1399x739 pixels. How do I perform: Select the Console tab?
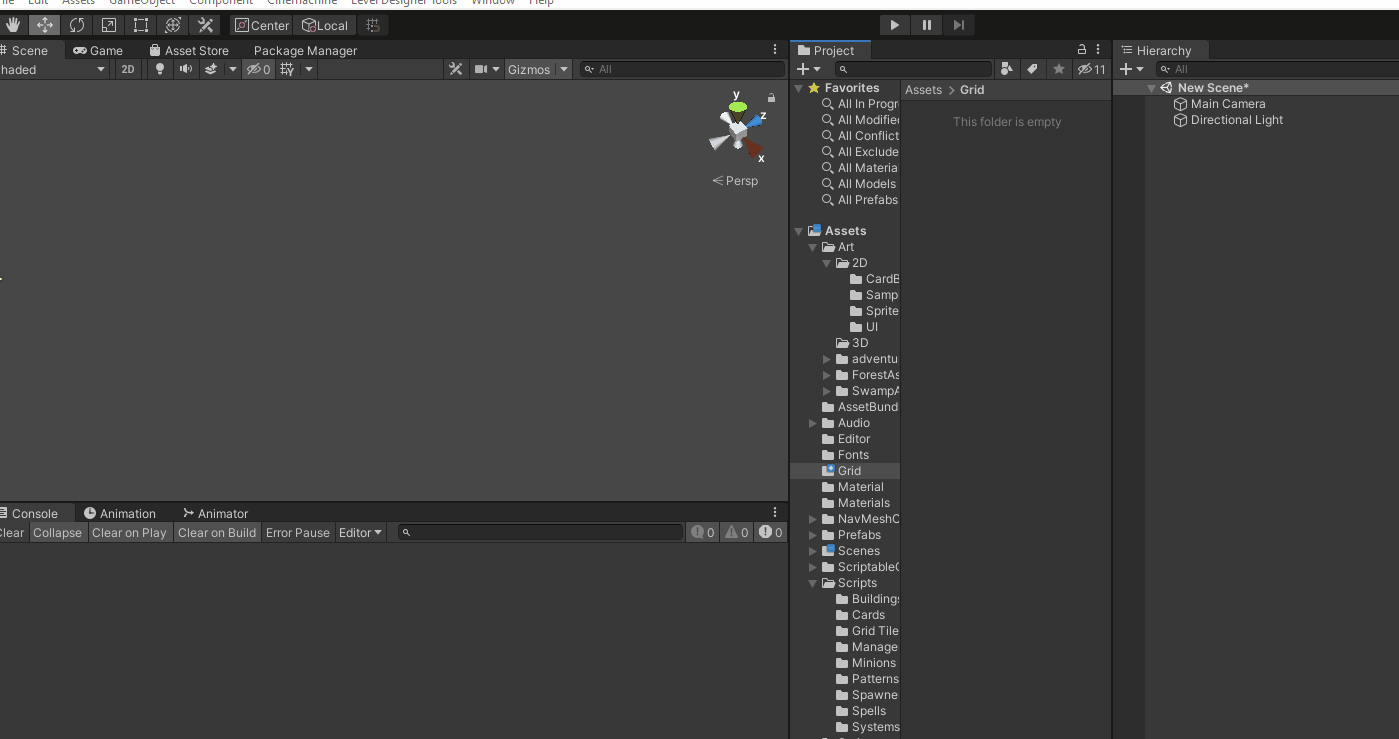[34, 513]
